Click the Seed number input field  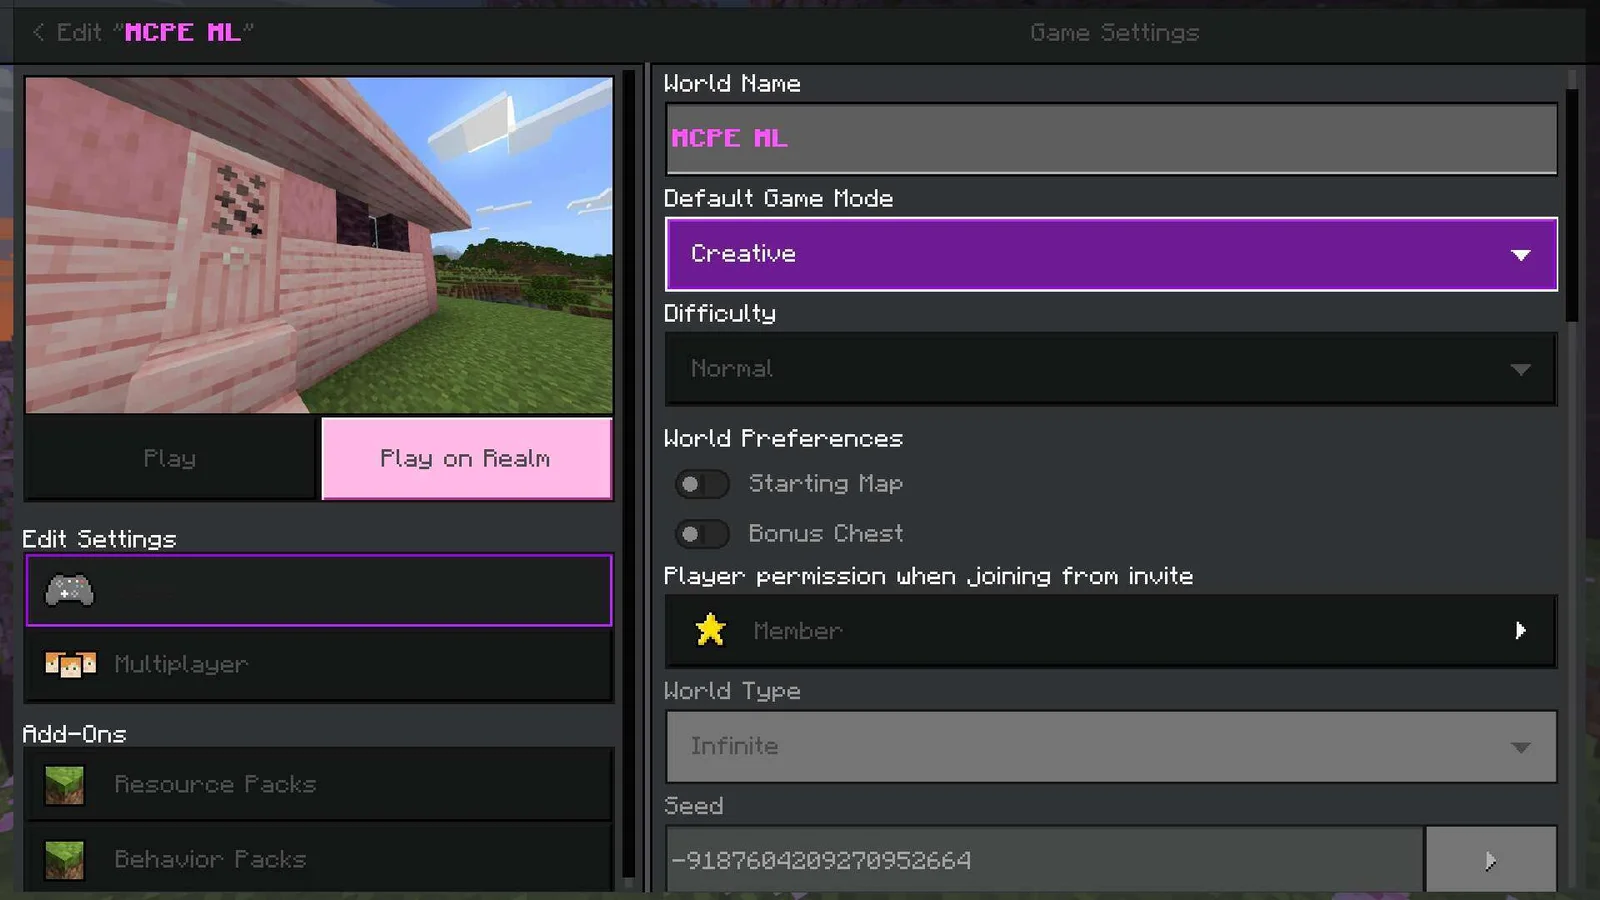tap(1044, 860)
